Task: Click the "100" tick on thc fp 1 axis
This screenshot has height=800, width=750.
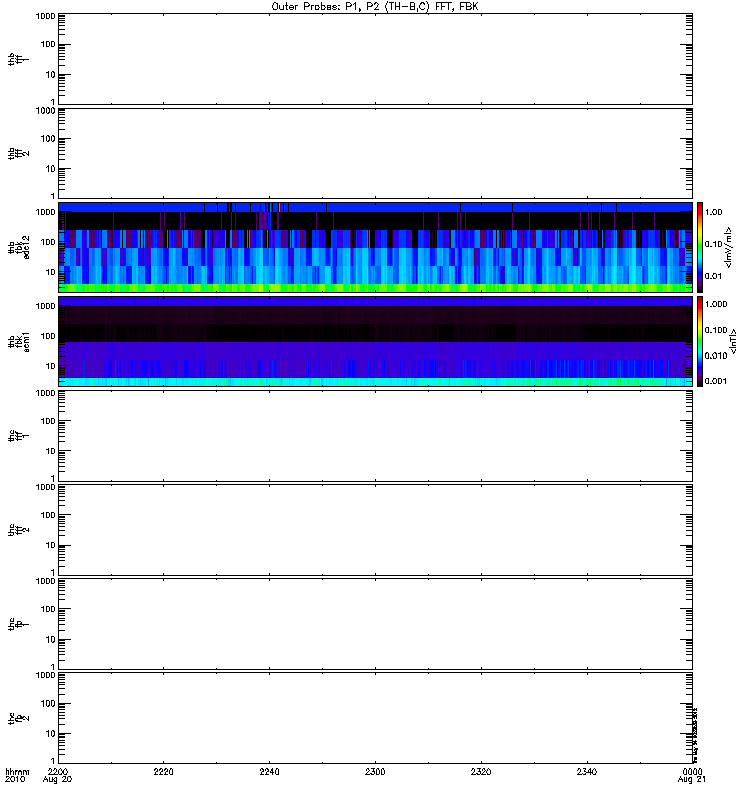Action: 48,609
